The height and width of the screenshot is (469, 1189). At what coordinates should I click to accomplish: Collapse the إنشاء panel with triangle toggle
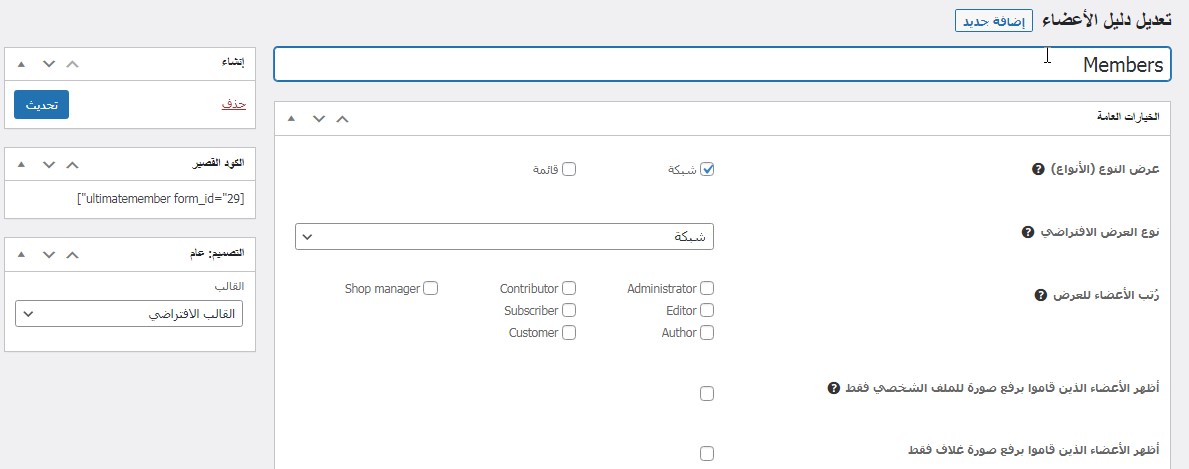click(x=22, y=63)
